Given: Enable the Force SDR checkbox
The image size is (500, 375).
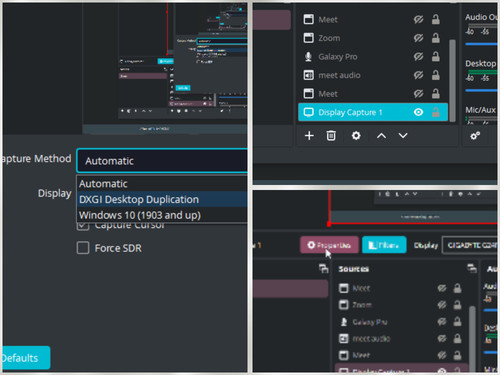Looking at the screenshot, I should pos(83,248).
